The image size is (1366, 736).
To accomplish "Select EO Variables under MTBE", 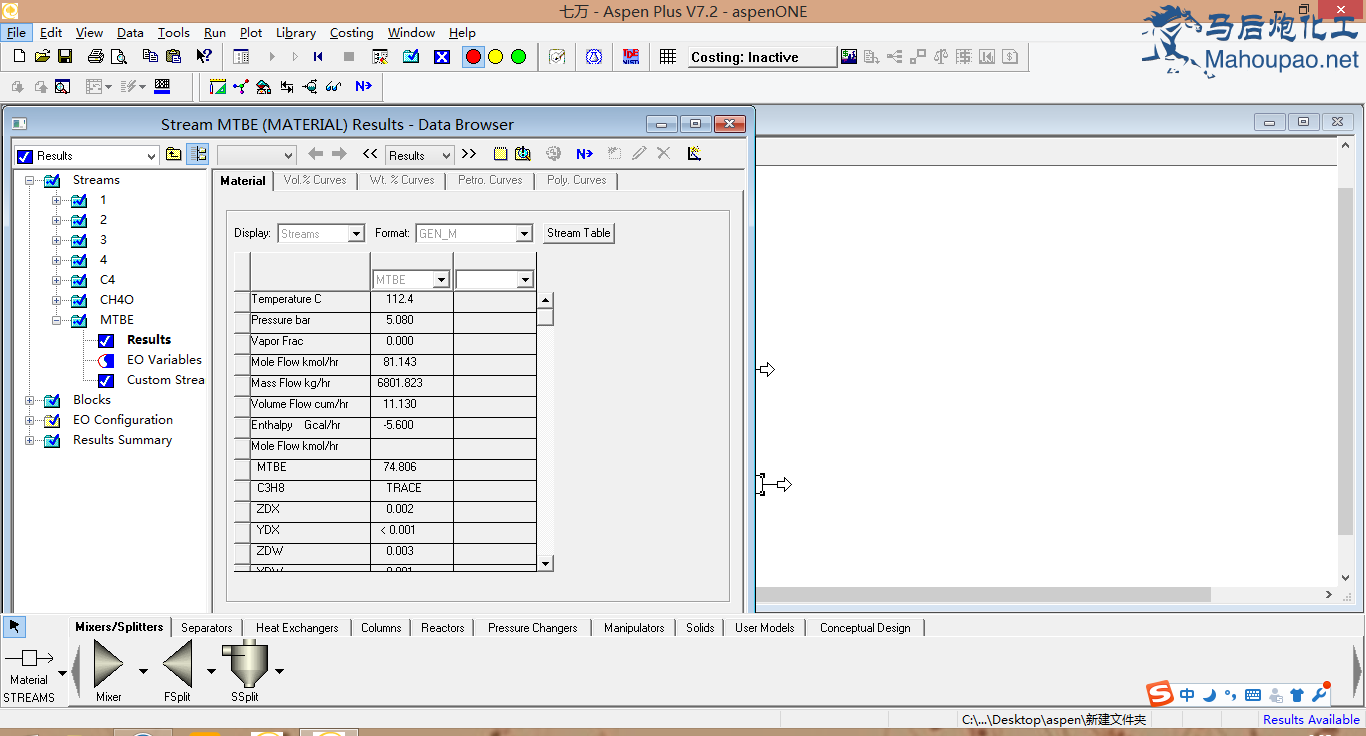I will tap(164, 360).
